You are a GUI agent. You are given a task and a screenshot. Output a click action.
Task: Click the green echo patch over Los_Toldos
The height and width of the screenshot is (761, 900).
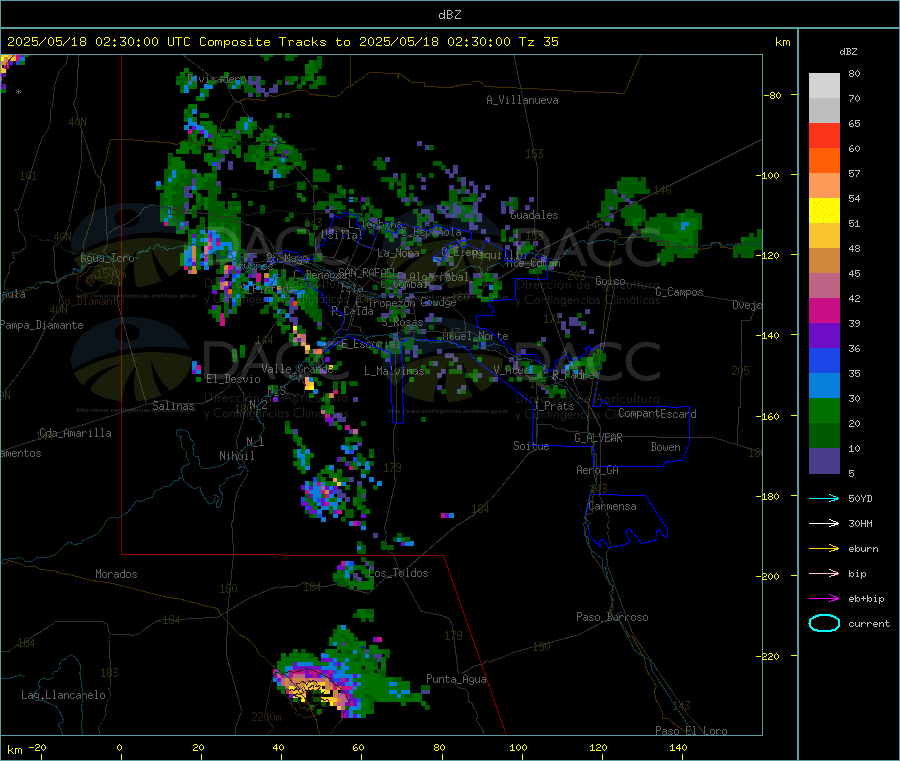click(354, 576)
